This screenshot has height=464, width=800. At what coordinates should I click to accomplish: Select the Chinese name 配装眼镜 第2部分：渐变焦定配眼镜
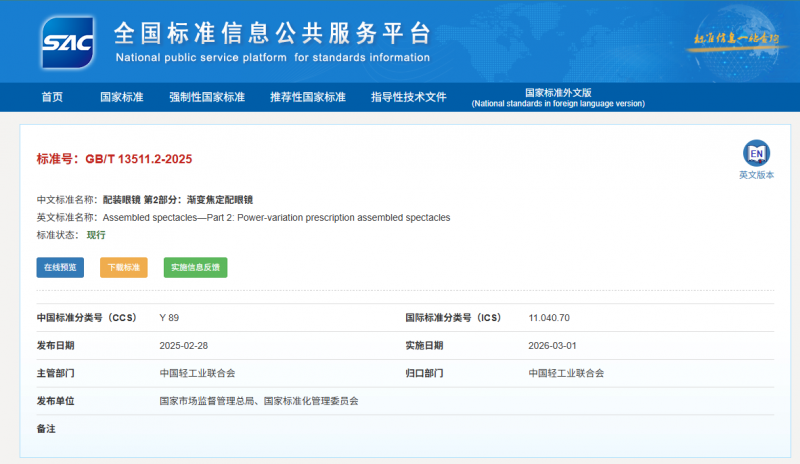click(x=178, y=200)
